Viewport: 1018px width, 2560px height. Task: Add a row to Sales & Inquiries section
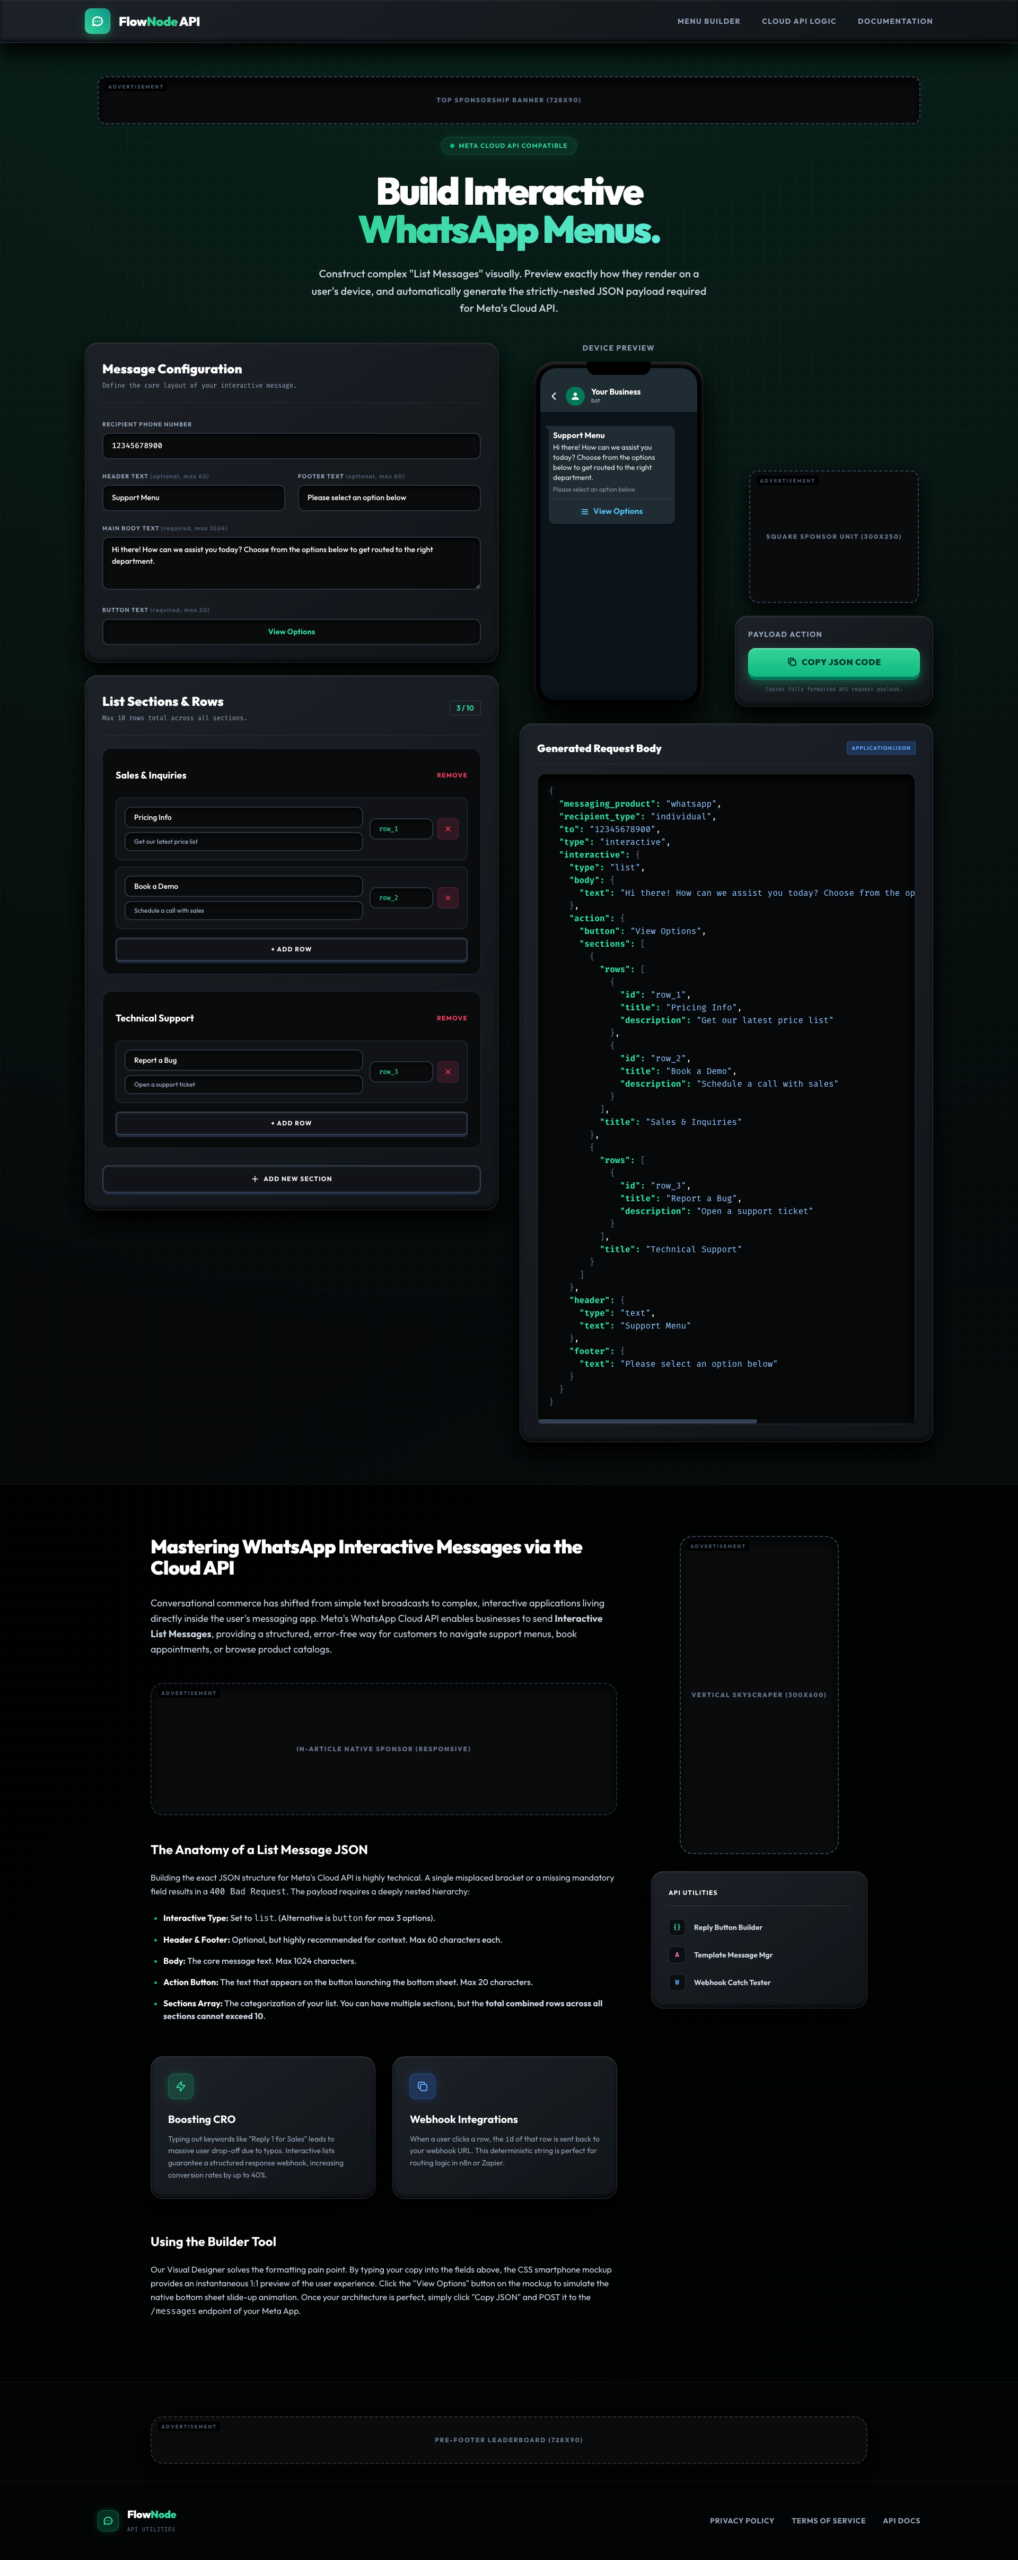pyautogui.click(x=291, y=949)
